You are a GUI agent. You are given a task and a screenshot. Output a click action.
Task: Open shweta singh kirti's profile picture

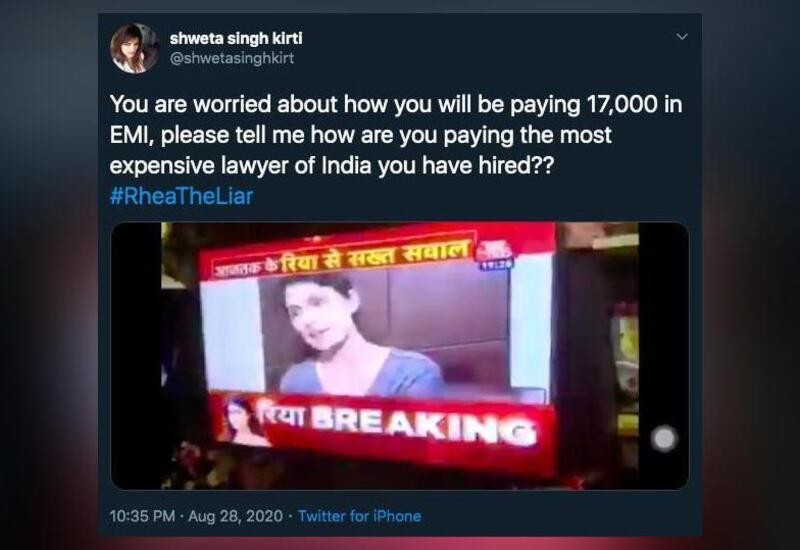tap(135, 48)
